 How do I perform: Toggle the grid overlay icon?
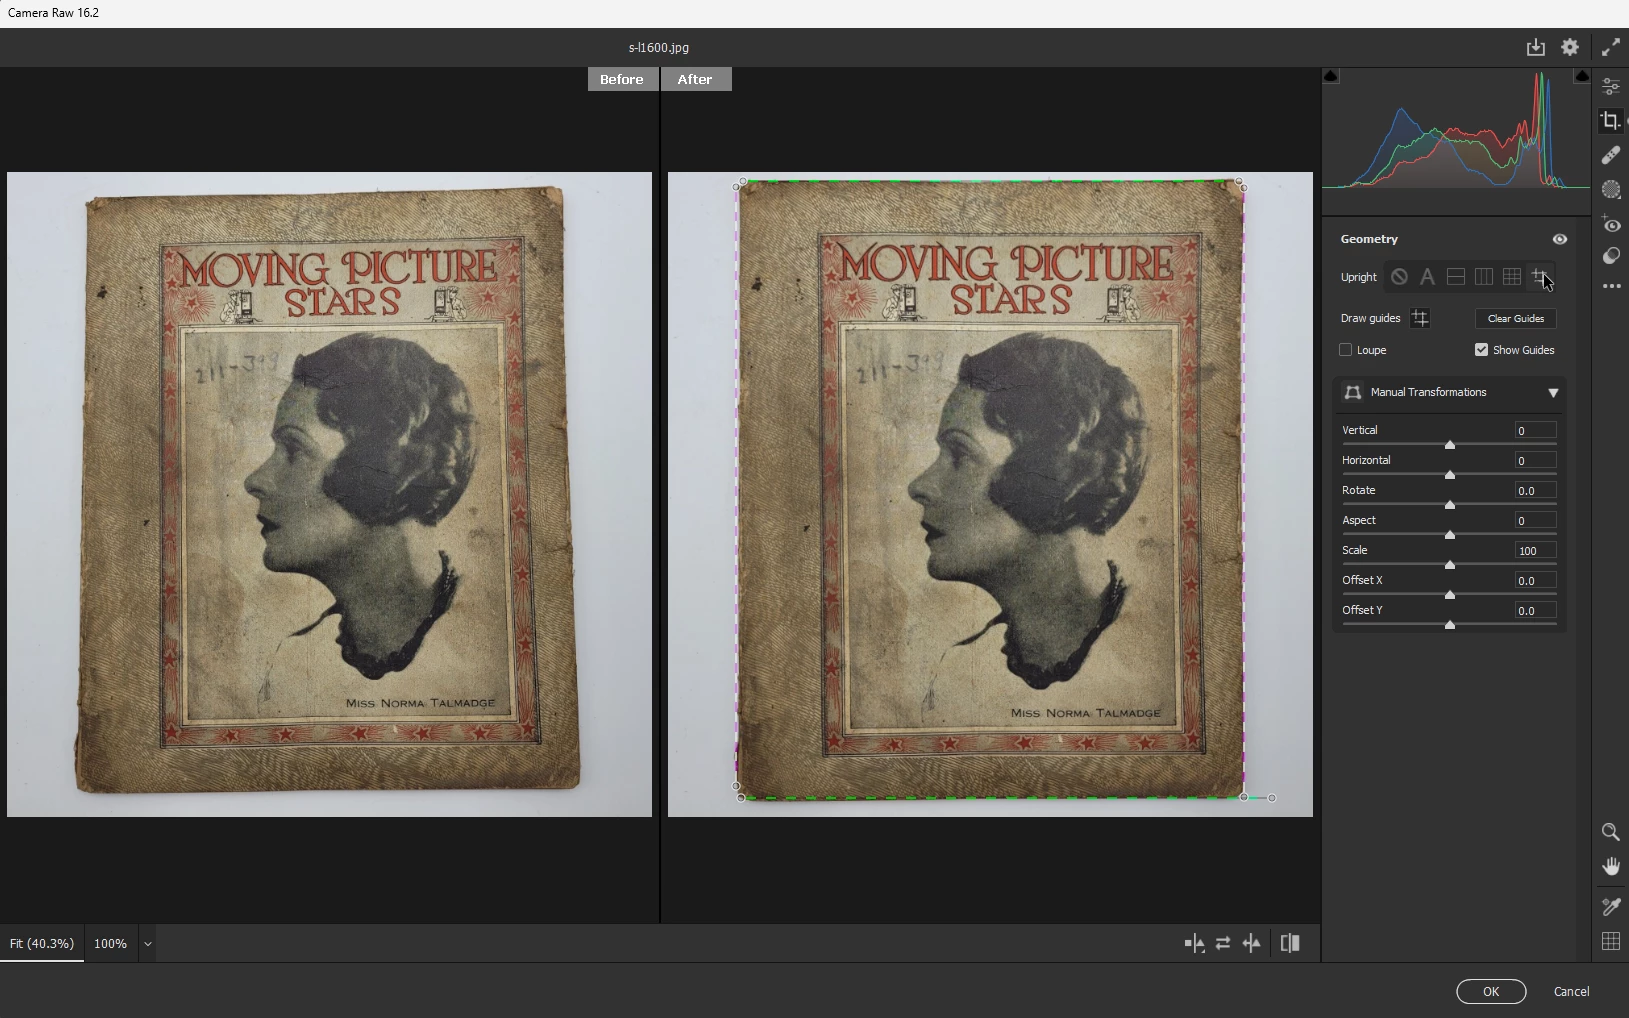tap(1610, 941)
